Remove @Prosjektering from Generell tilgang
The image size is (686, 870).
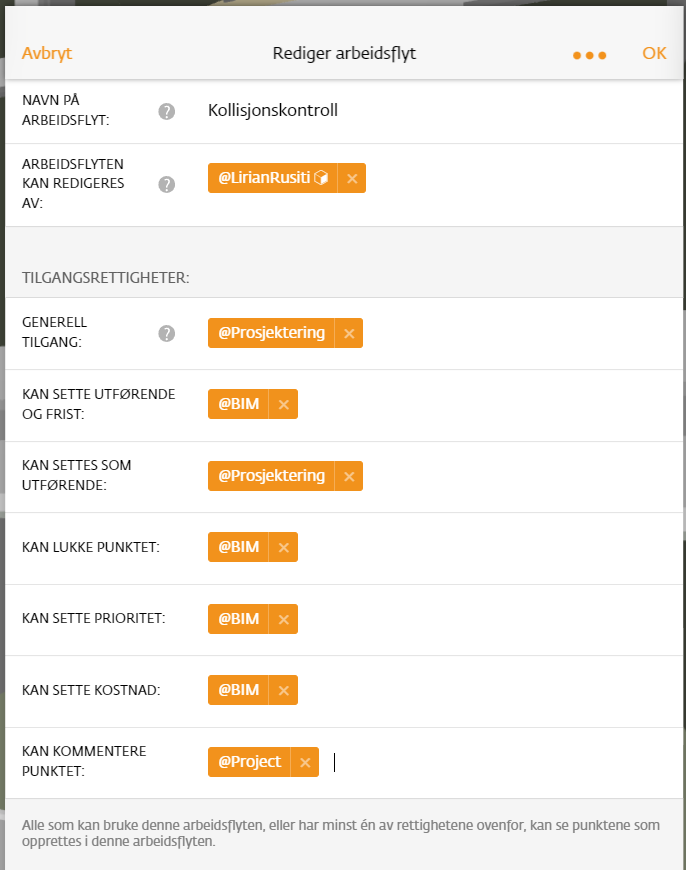click(x=349, y=333)
